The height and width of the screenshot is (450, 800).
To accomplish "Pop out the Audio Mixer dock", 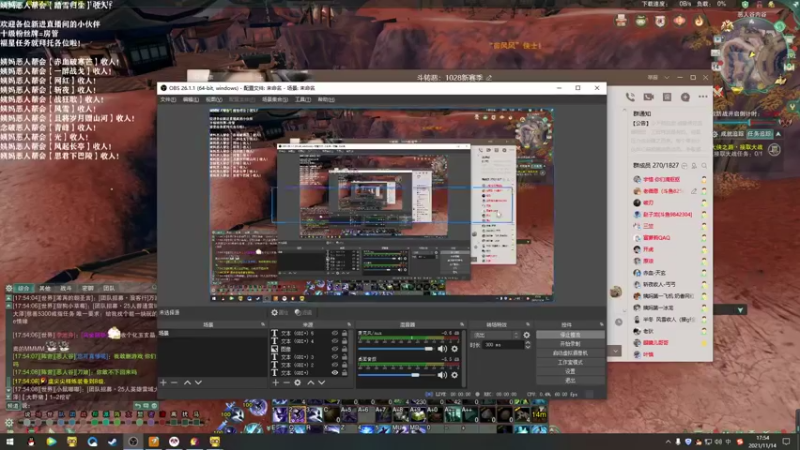I will 462,324.
